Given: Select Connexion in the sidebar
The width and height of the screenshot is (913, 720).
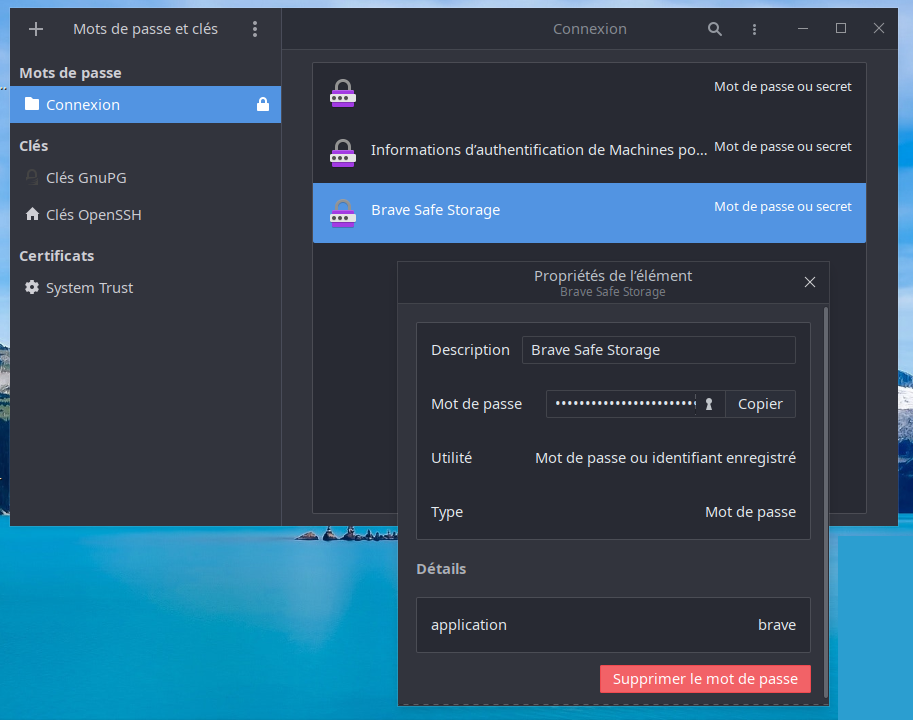Looking at the screenshot, I should point(83,104).
